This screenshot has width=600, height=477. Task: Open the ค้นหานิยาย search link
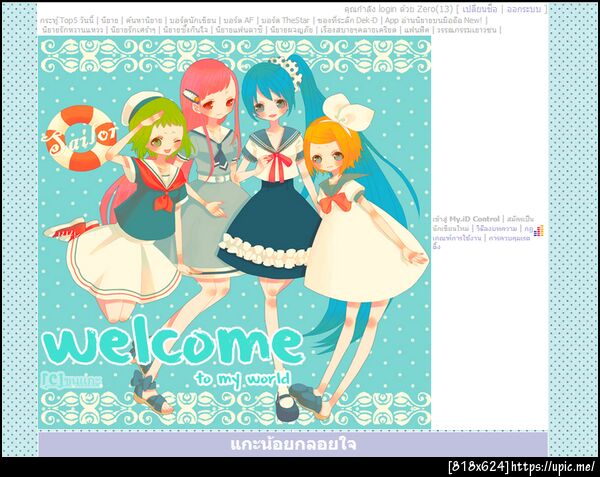coord(144,20)
